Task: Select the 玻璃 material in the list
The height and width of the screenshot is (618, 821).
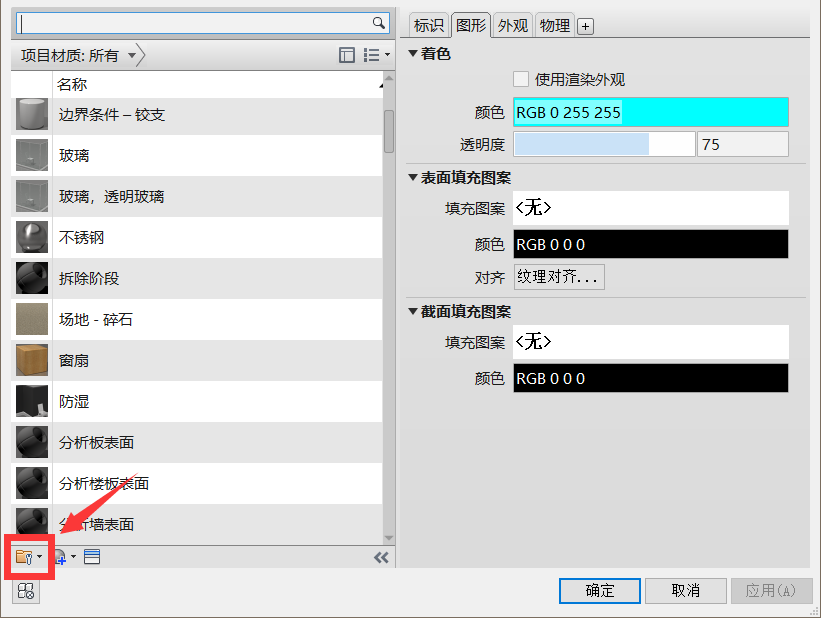Action: [x=75, y=154]
